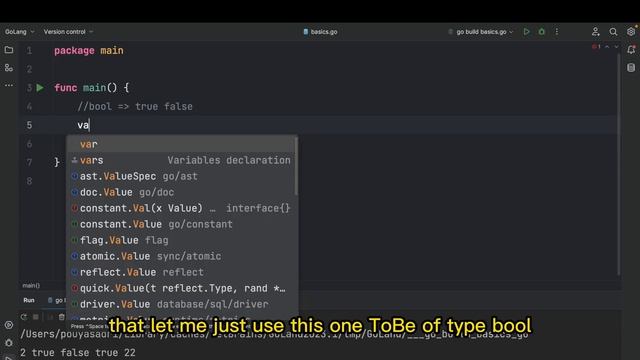Rerun the program in the Run panel
Image resolution: width=640 pixels, height=360 pixels.
[24, 317]
